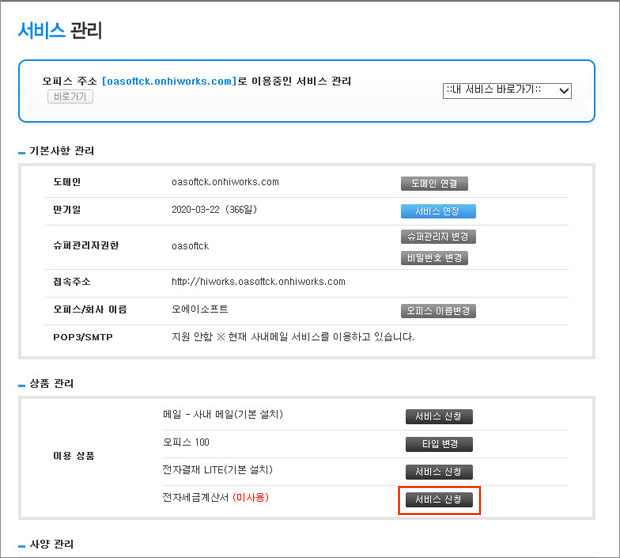The height and width of the screenshot is (558, 620).
Task: Click 서비스 신청 for 메일 - 사내 메일
Action: coord(439,416)
